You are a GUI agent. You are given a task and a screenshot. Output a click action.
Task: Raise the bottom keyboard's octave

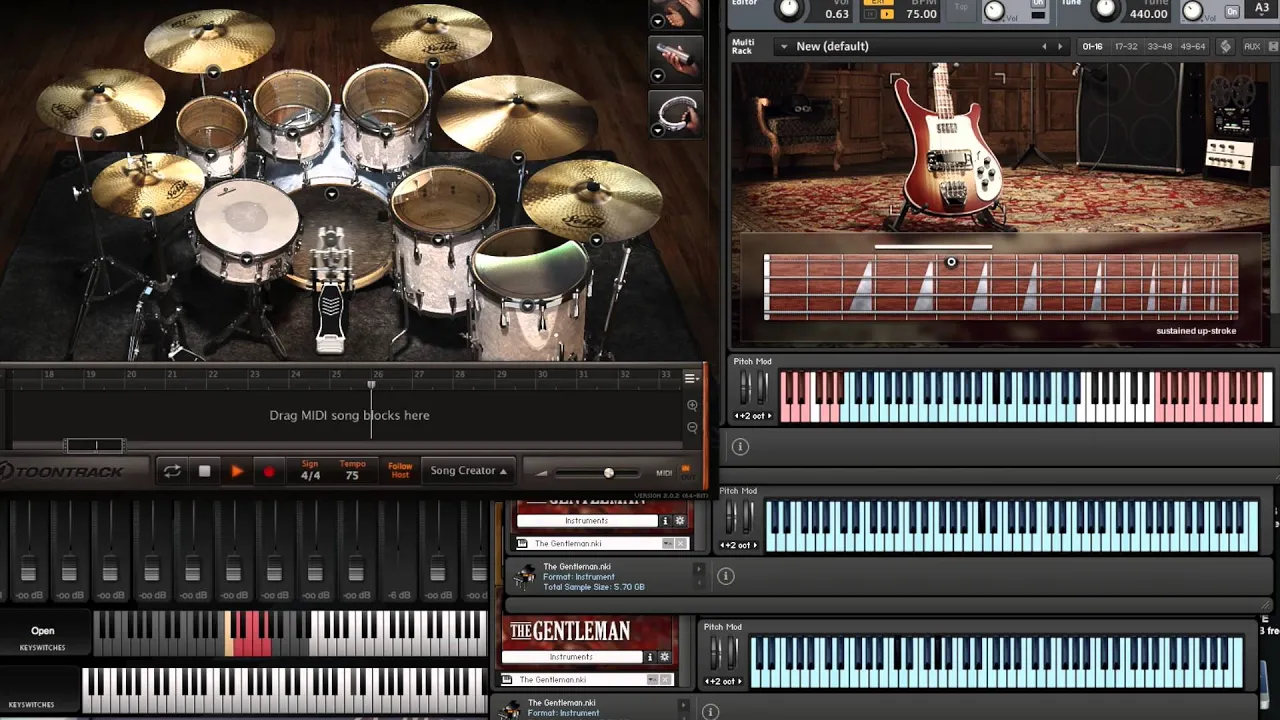[738, 682]
